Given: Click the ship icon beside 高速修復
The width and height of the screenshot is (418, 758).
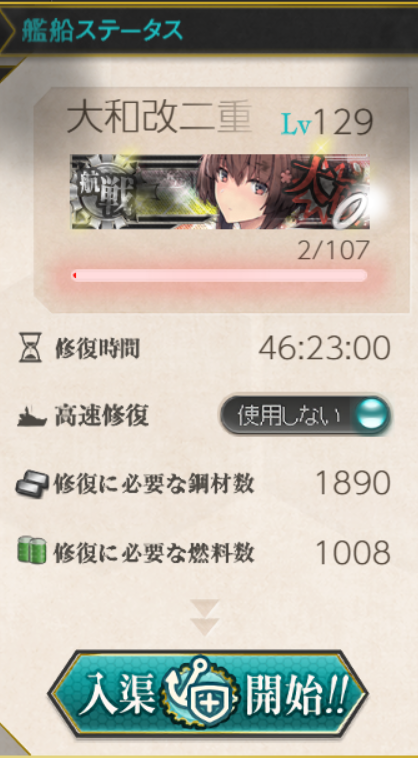Looking at the screenshot, I should [x=32, y=417].
